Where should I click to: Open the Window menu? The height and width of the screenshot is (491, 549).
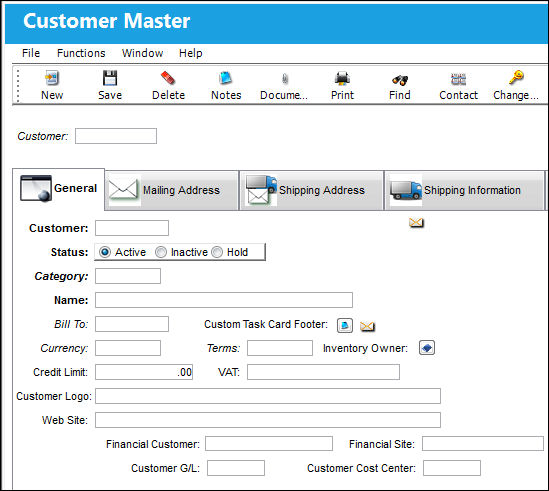(x=143, y=53)
